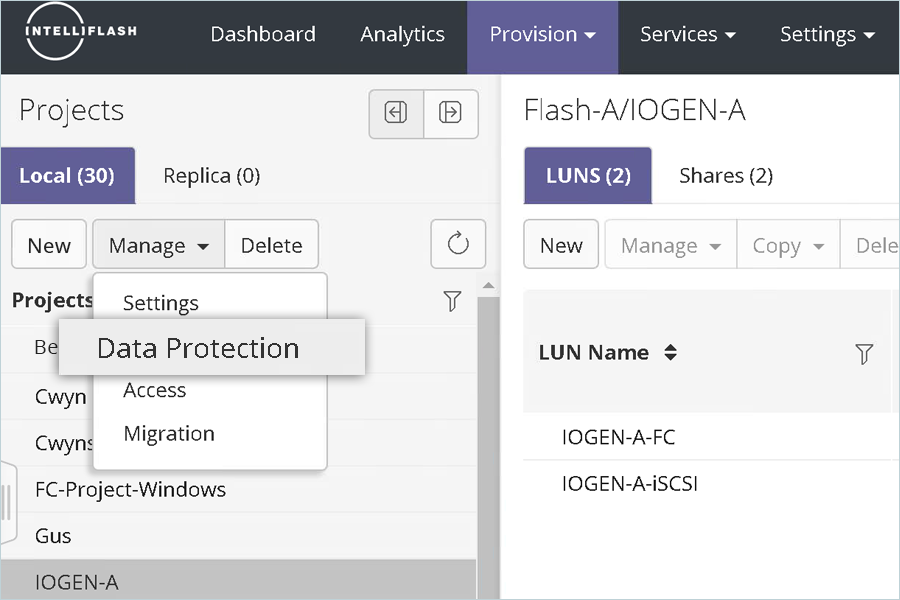Open the Provision dropdown menu

[x=542, y=37]
